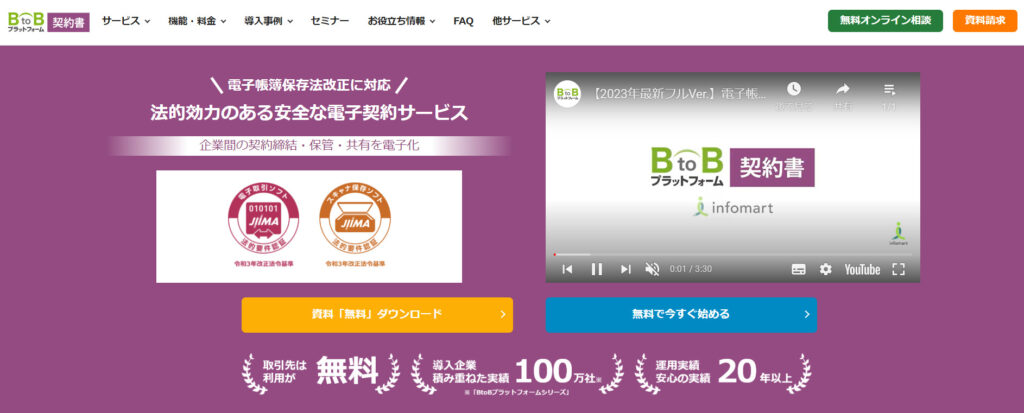Open video settings gear
The image size is (1024, 413).
825,269
